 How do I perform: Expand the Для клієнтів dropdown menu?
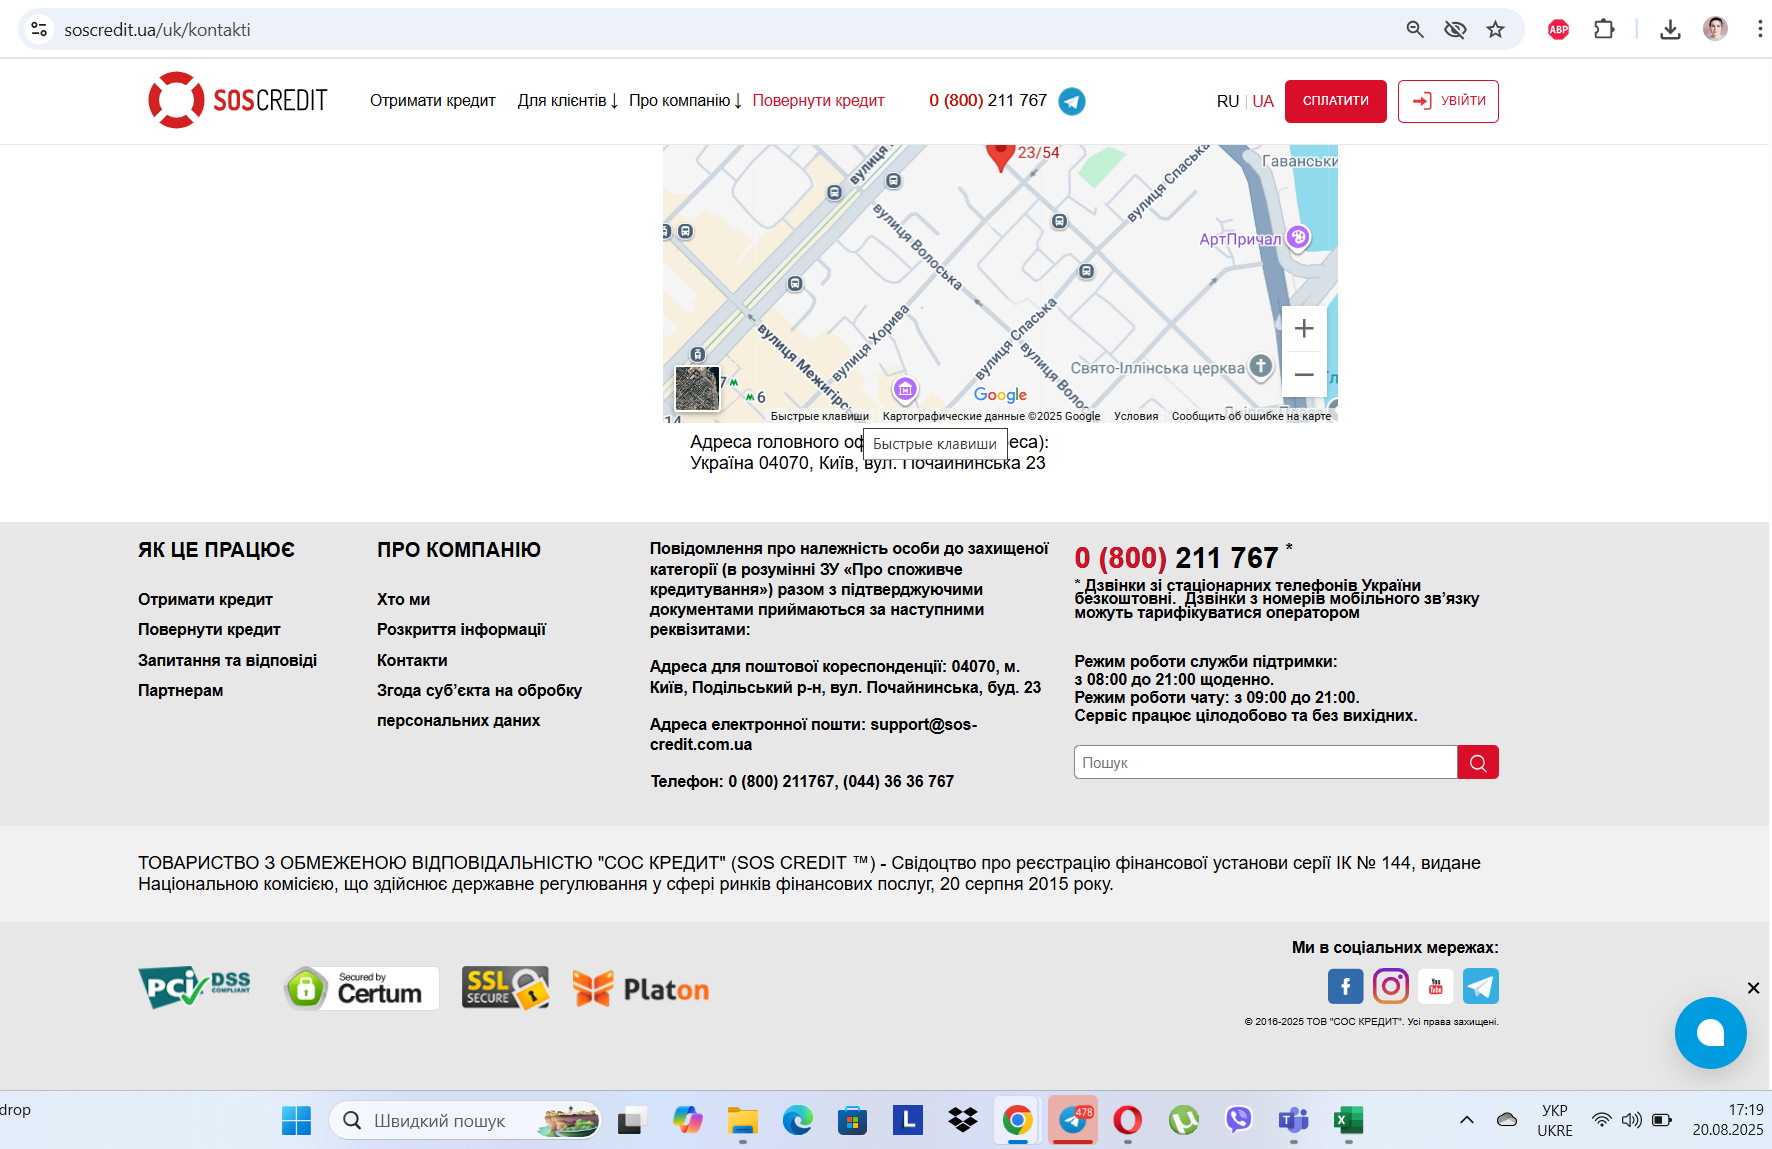[567, 101]
